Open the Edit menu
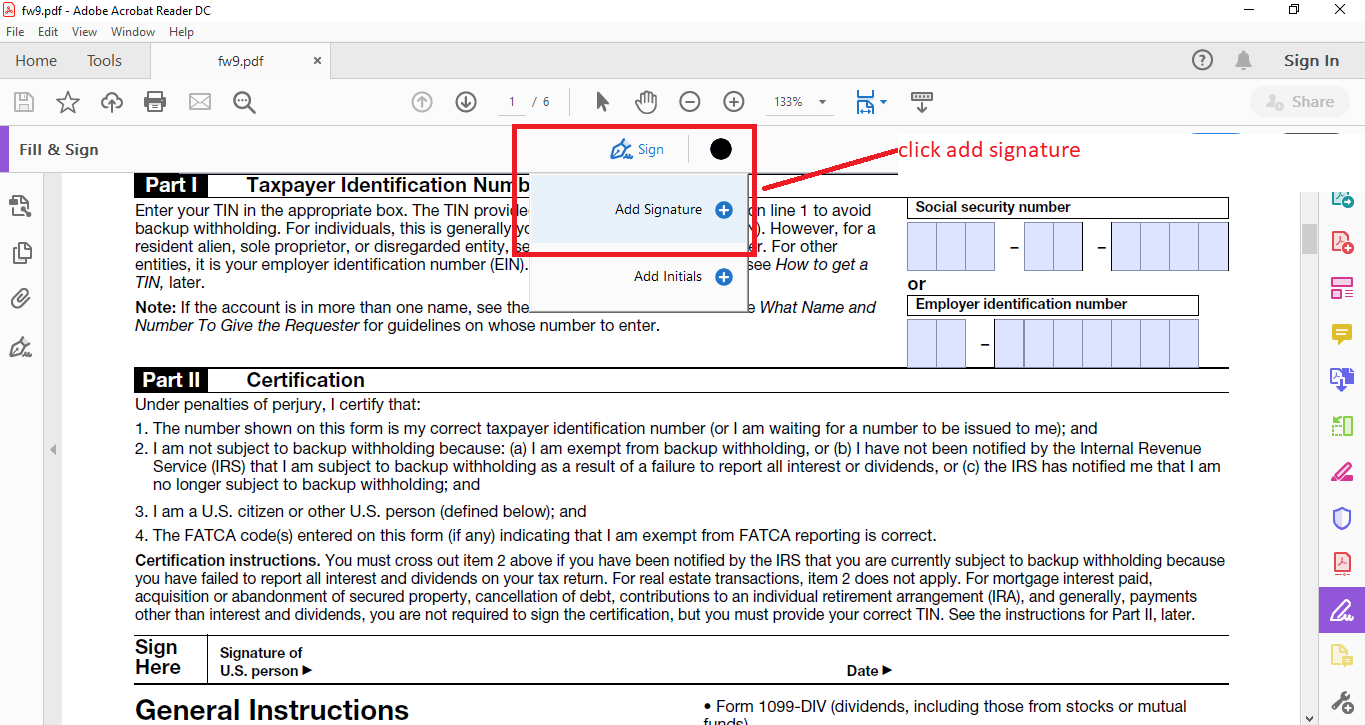 [48, 32]
